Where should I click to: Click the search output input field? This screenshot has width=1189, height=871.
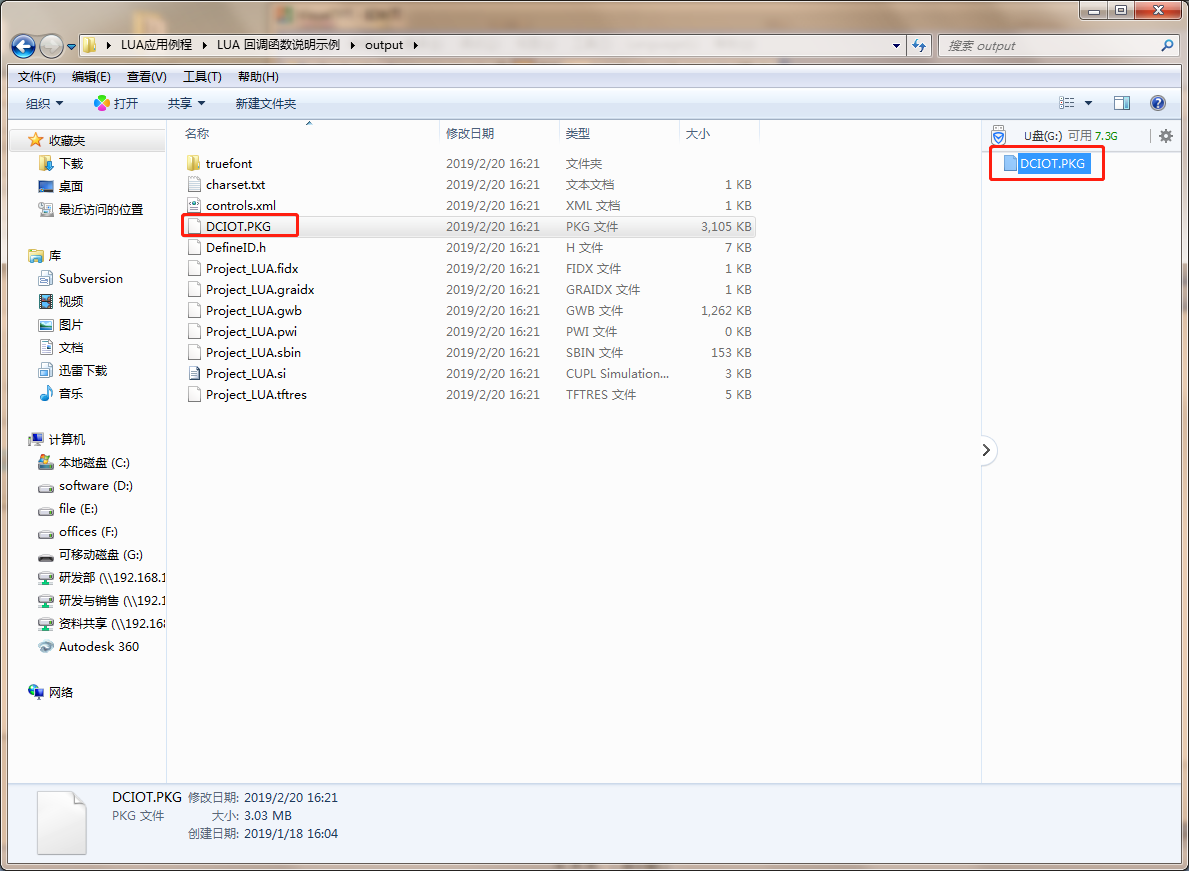tap(1051, 45)
